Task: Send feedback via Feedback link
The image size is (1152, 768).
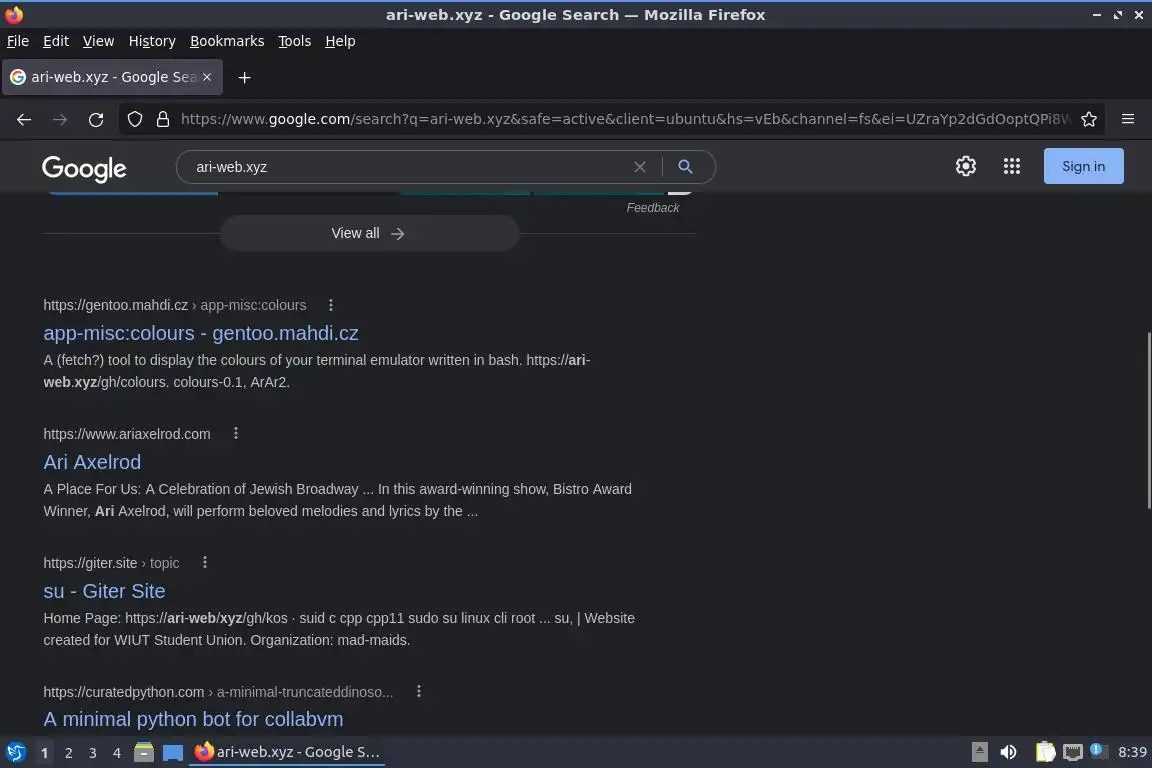Action: pos(652,208)
